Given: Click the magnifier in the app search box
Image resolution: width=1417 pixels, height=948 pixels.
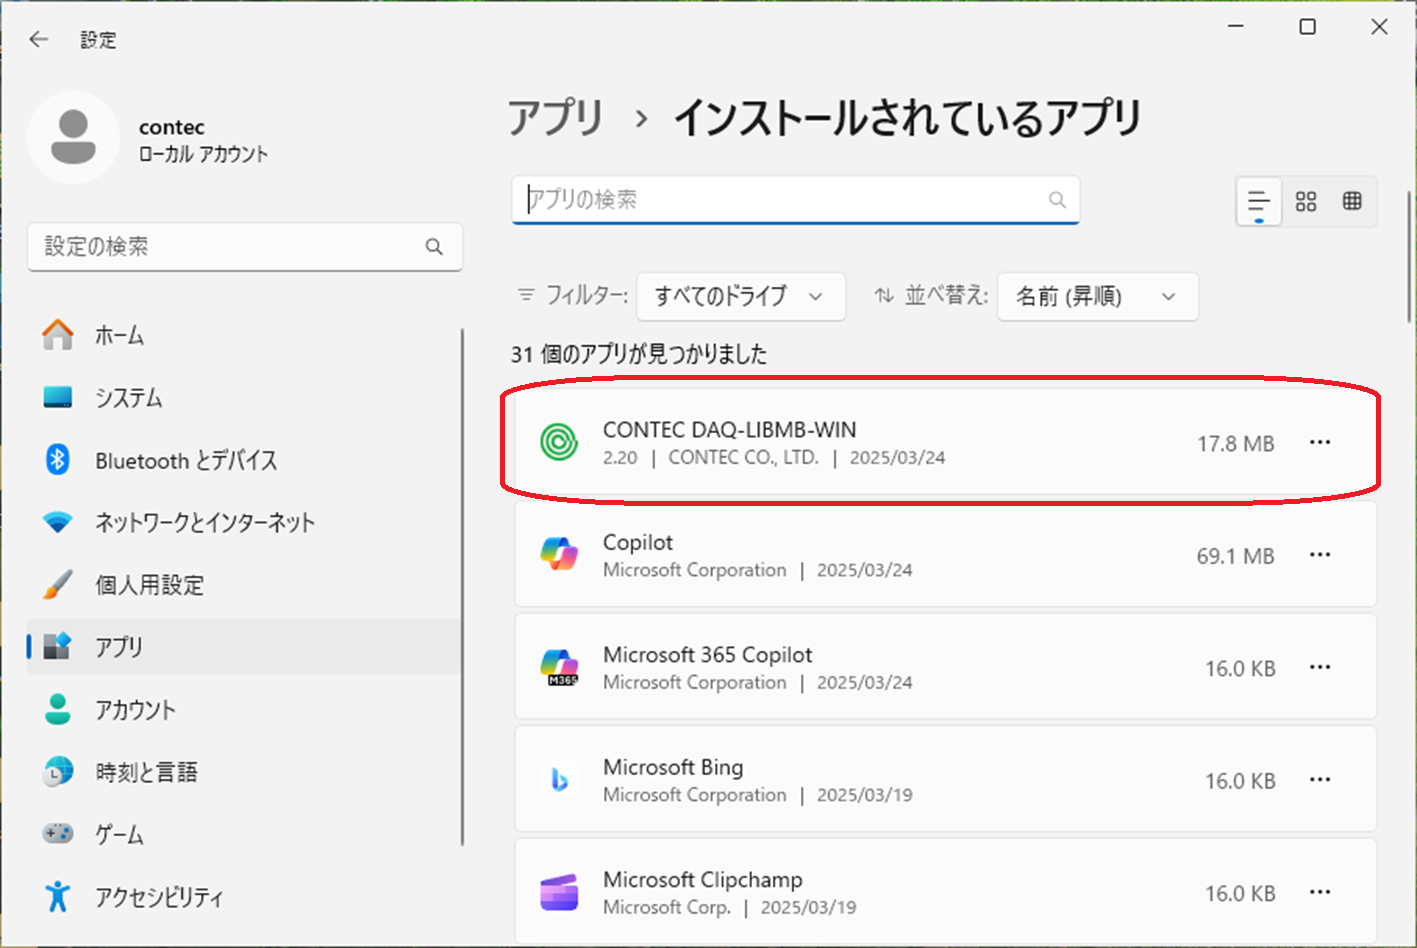Looking at the screenshot, I should point(1057,199).
